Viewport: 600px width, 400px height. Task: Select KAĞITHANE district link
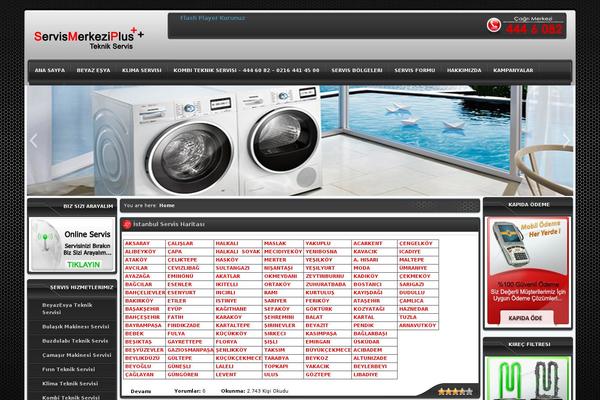231,309
